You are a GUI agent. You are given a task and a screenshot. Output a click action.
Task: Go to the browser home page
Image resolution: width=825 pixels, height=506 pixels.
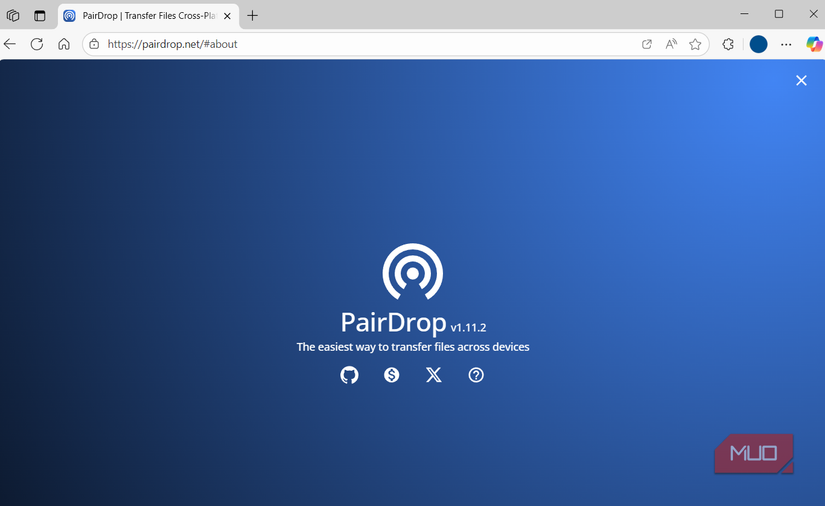pyautogui.click(x=64, y=44)
